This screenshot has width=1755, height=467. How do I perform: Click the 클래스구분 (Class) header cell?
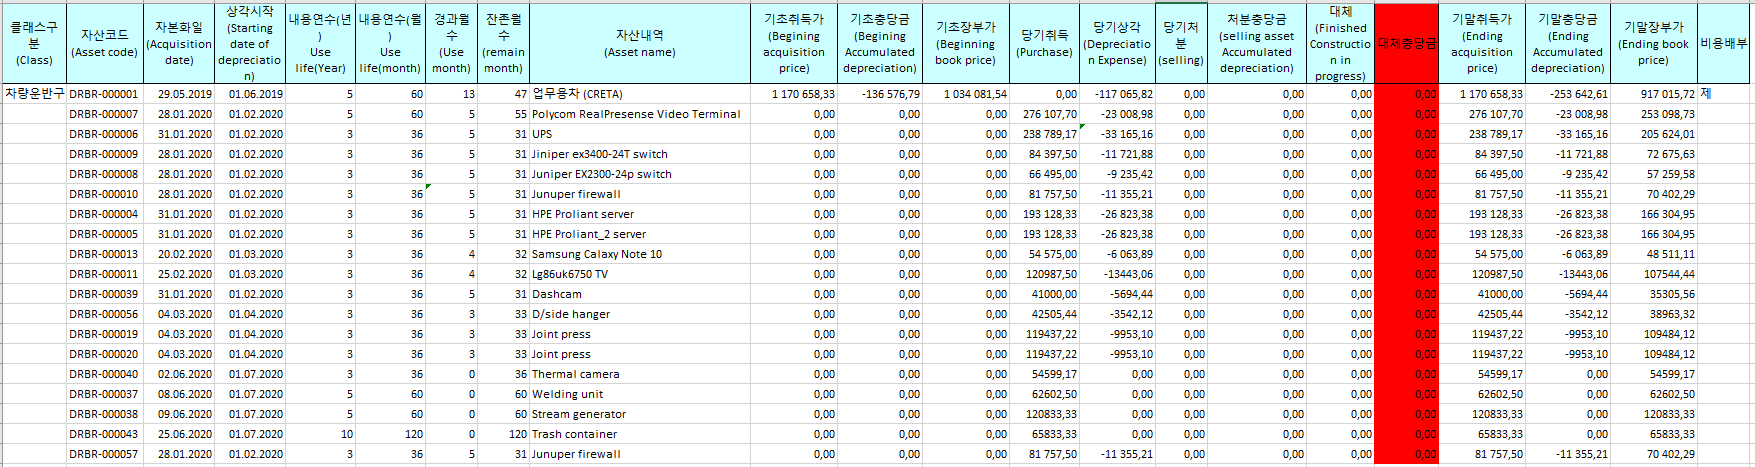pos(34,43)
